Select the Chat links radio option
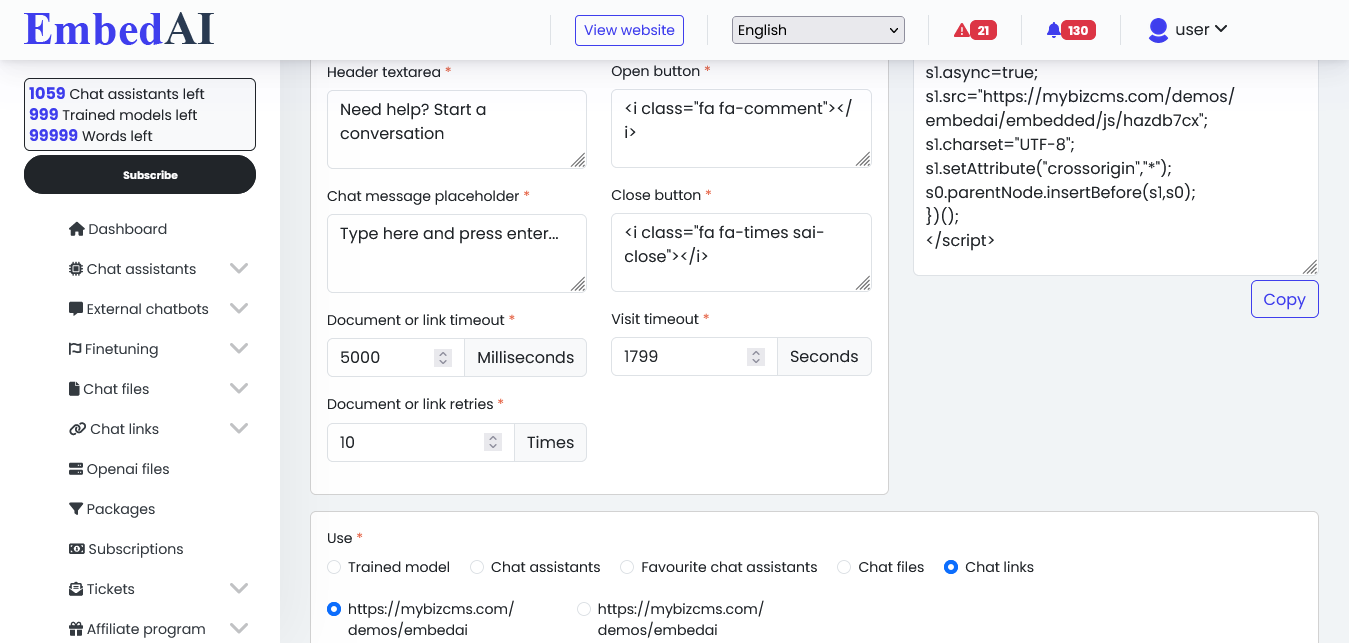The image size is (1349, 643). tap(951, 567)
